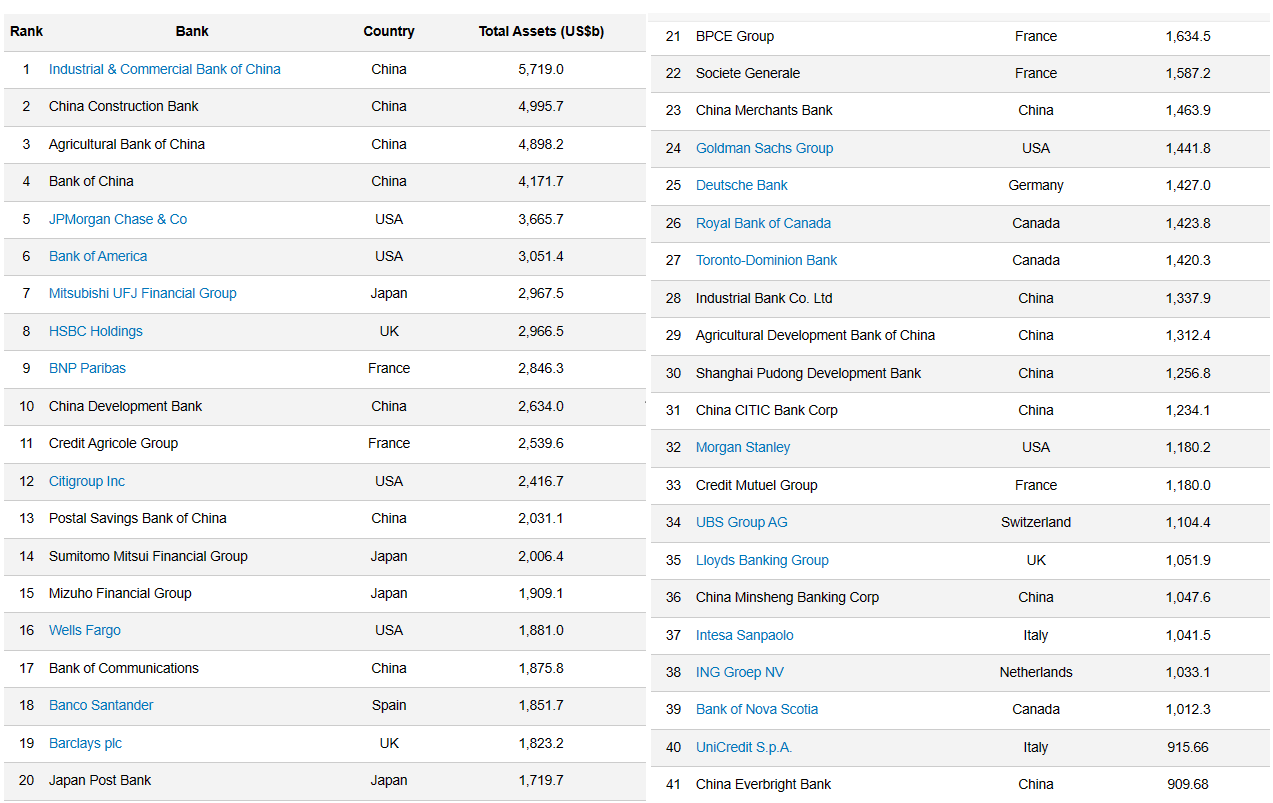Click the JPMorgan Chase & Co link
Screen dimensions: 1273x803
(x=118, y=219)
